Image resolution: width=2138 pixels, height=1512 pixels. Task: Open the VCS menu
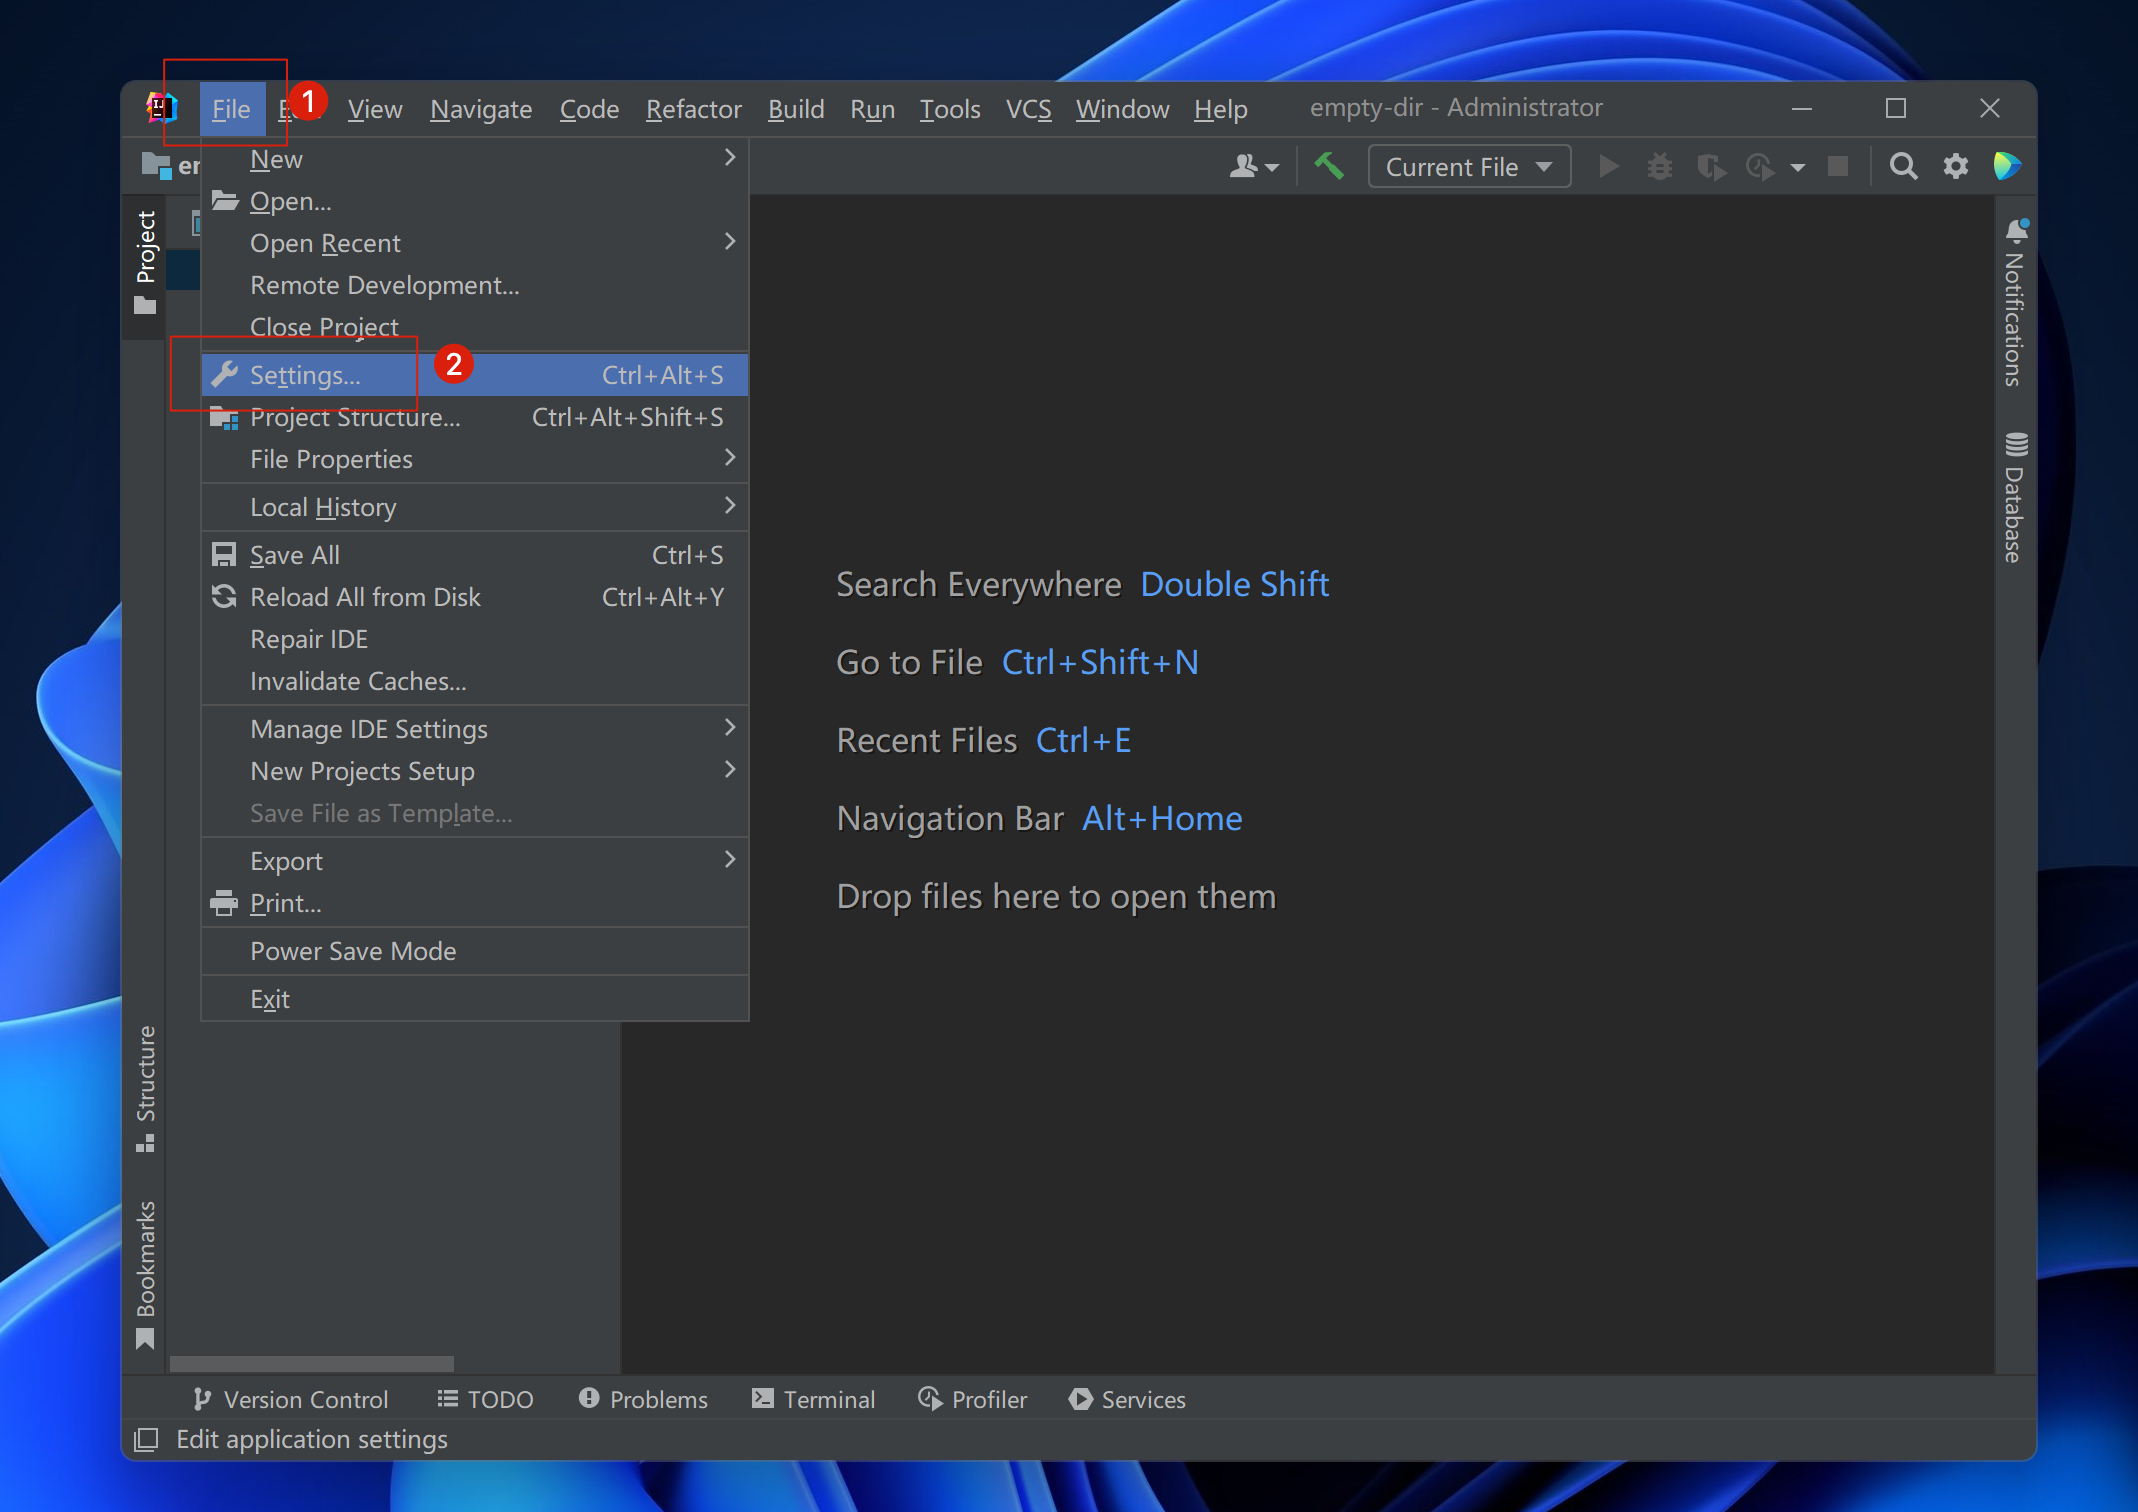[x=1028, y=109]
